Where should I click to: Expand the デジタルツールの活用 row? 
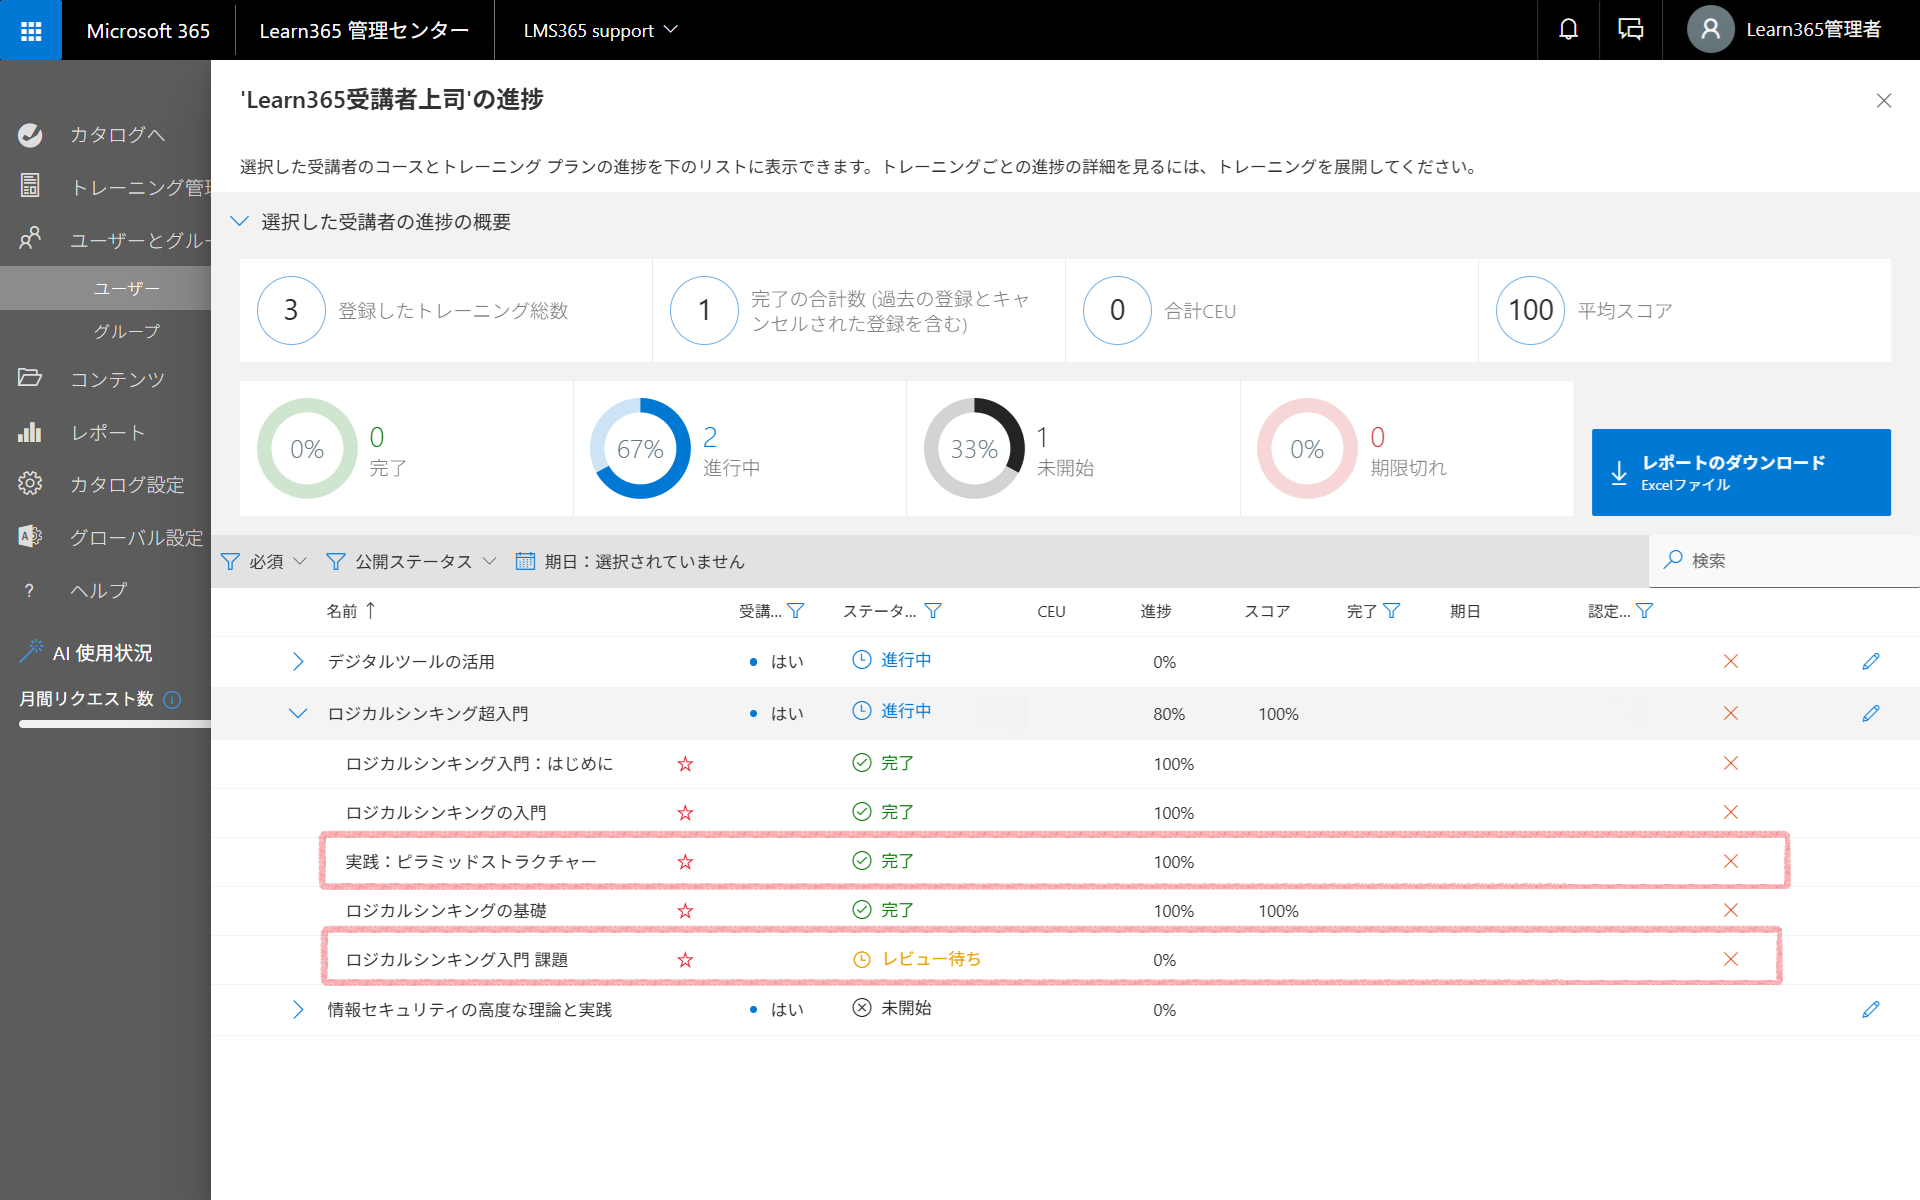click(x=297, y=662)
